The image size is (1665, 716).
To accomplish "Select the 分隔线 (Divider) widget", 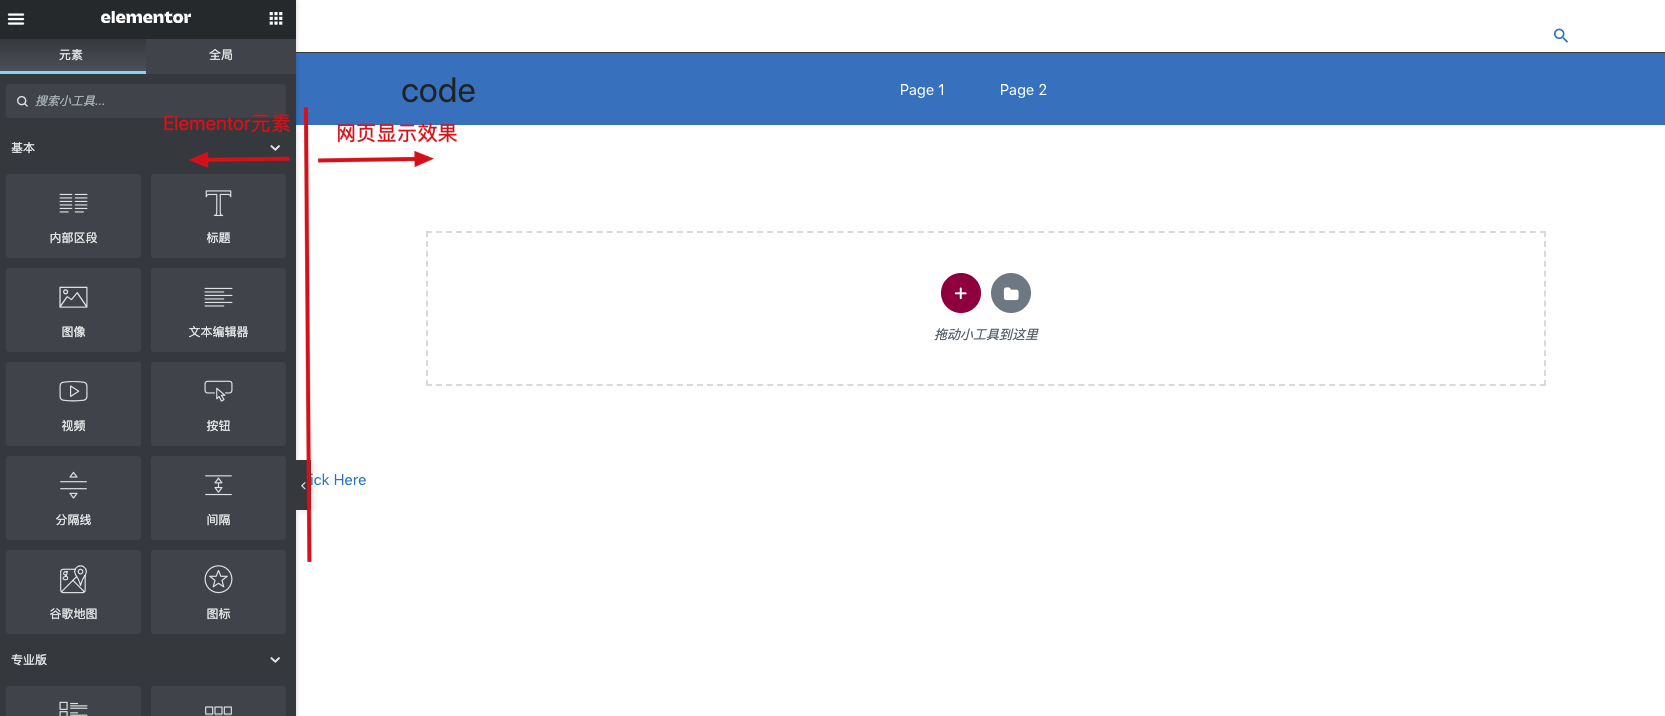I will point(73,498).
